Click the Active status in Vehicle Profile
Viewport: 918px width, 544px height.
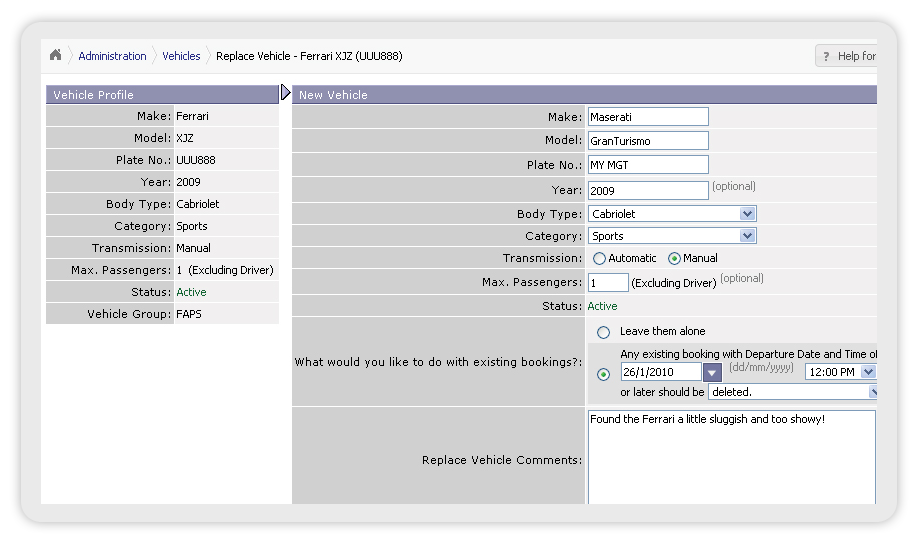coord(191,292)
